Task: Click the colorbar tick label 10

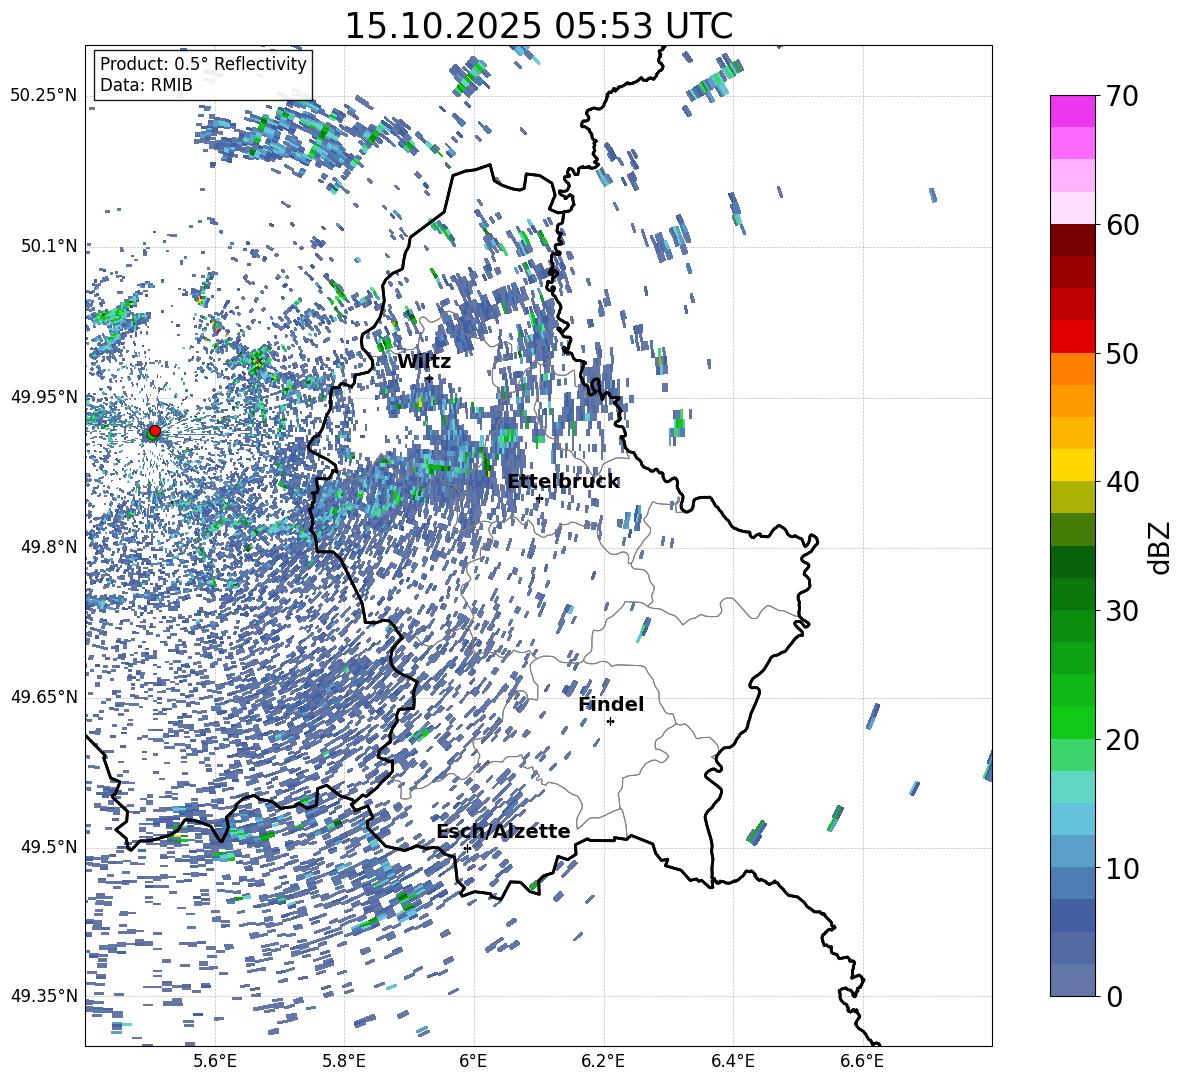Action: click(x=1121, y=868)
